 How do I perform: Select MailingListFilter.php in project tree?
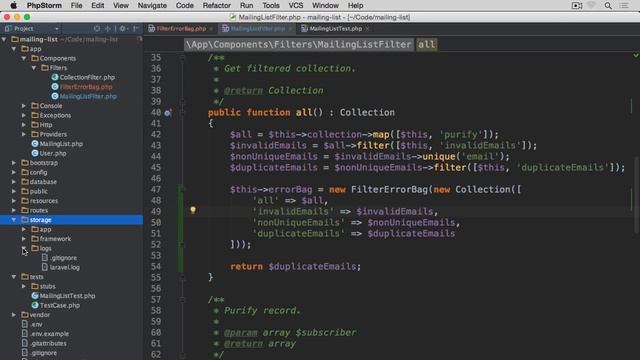pyautogui.click(x=88, y=96)
